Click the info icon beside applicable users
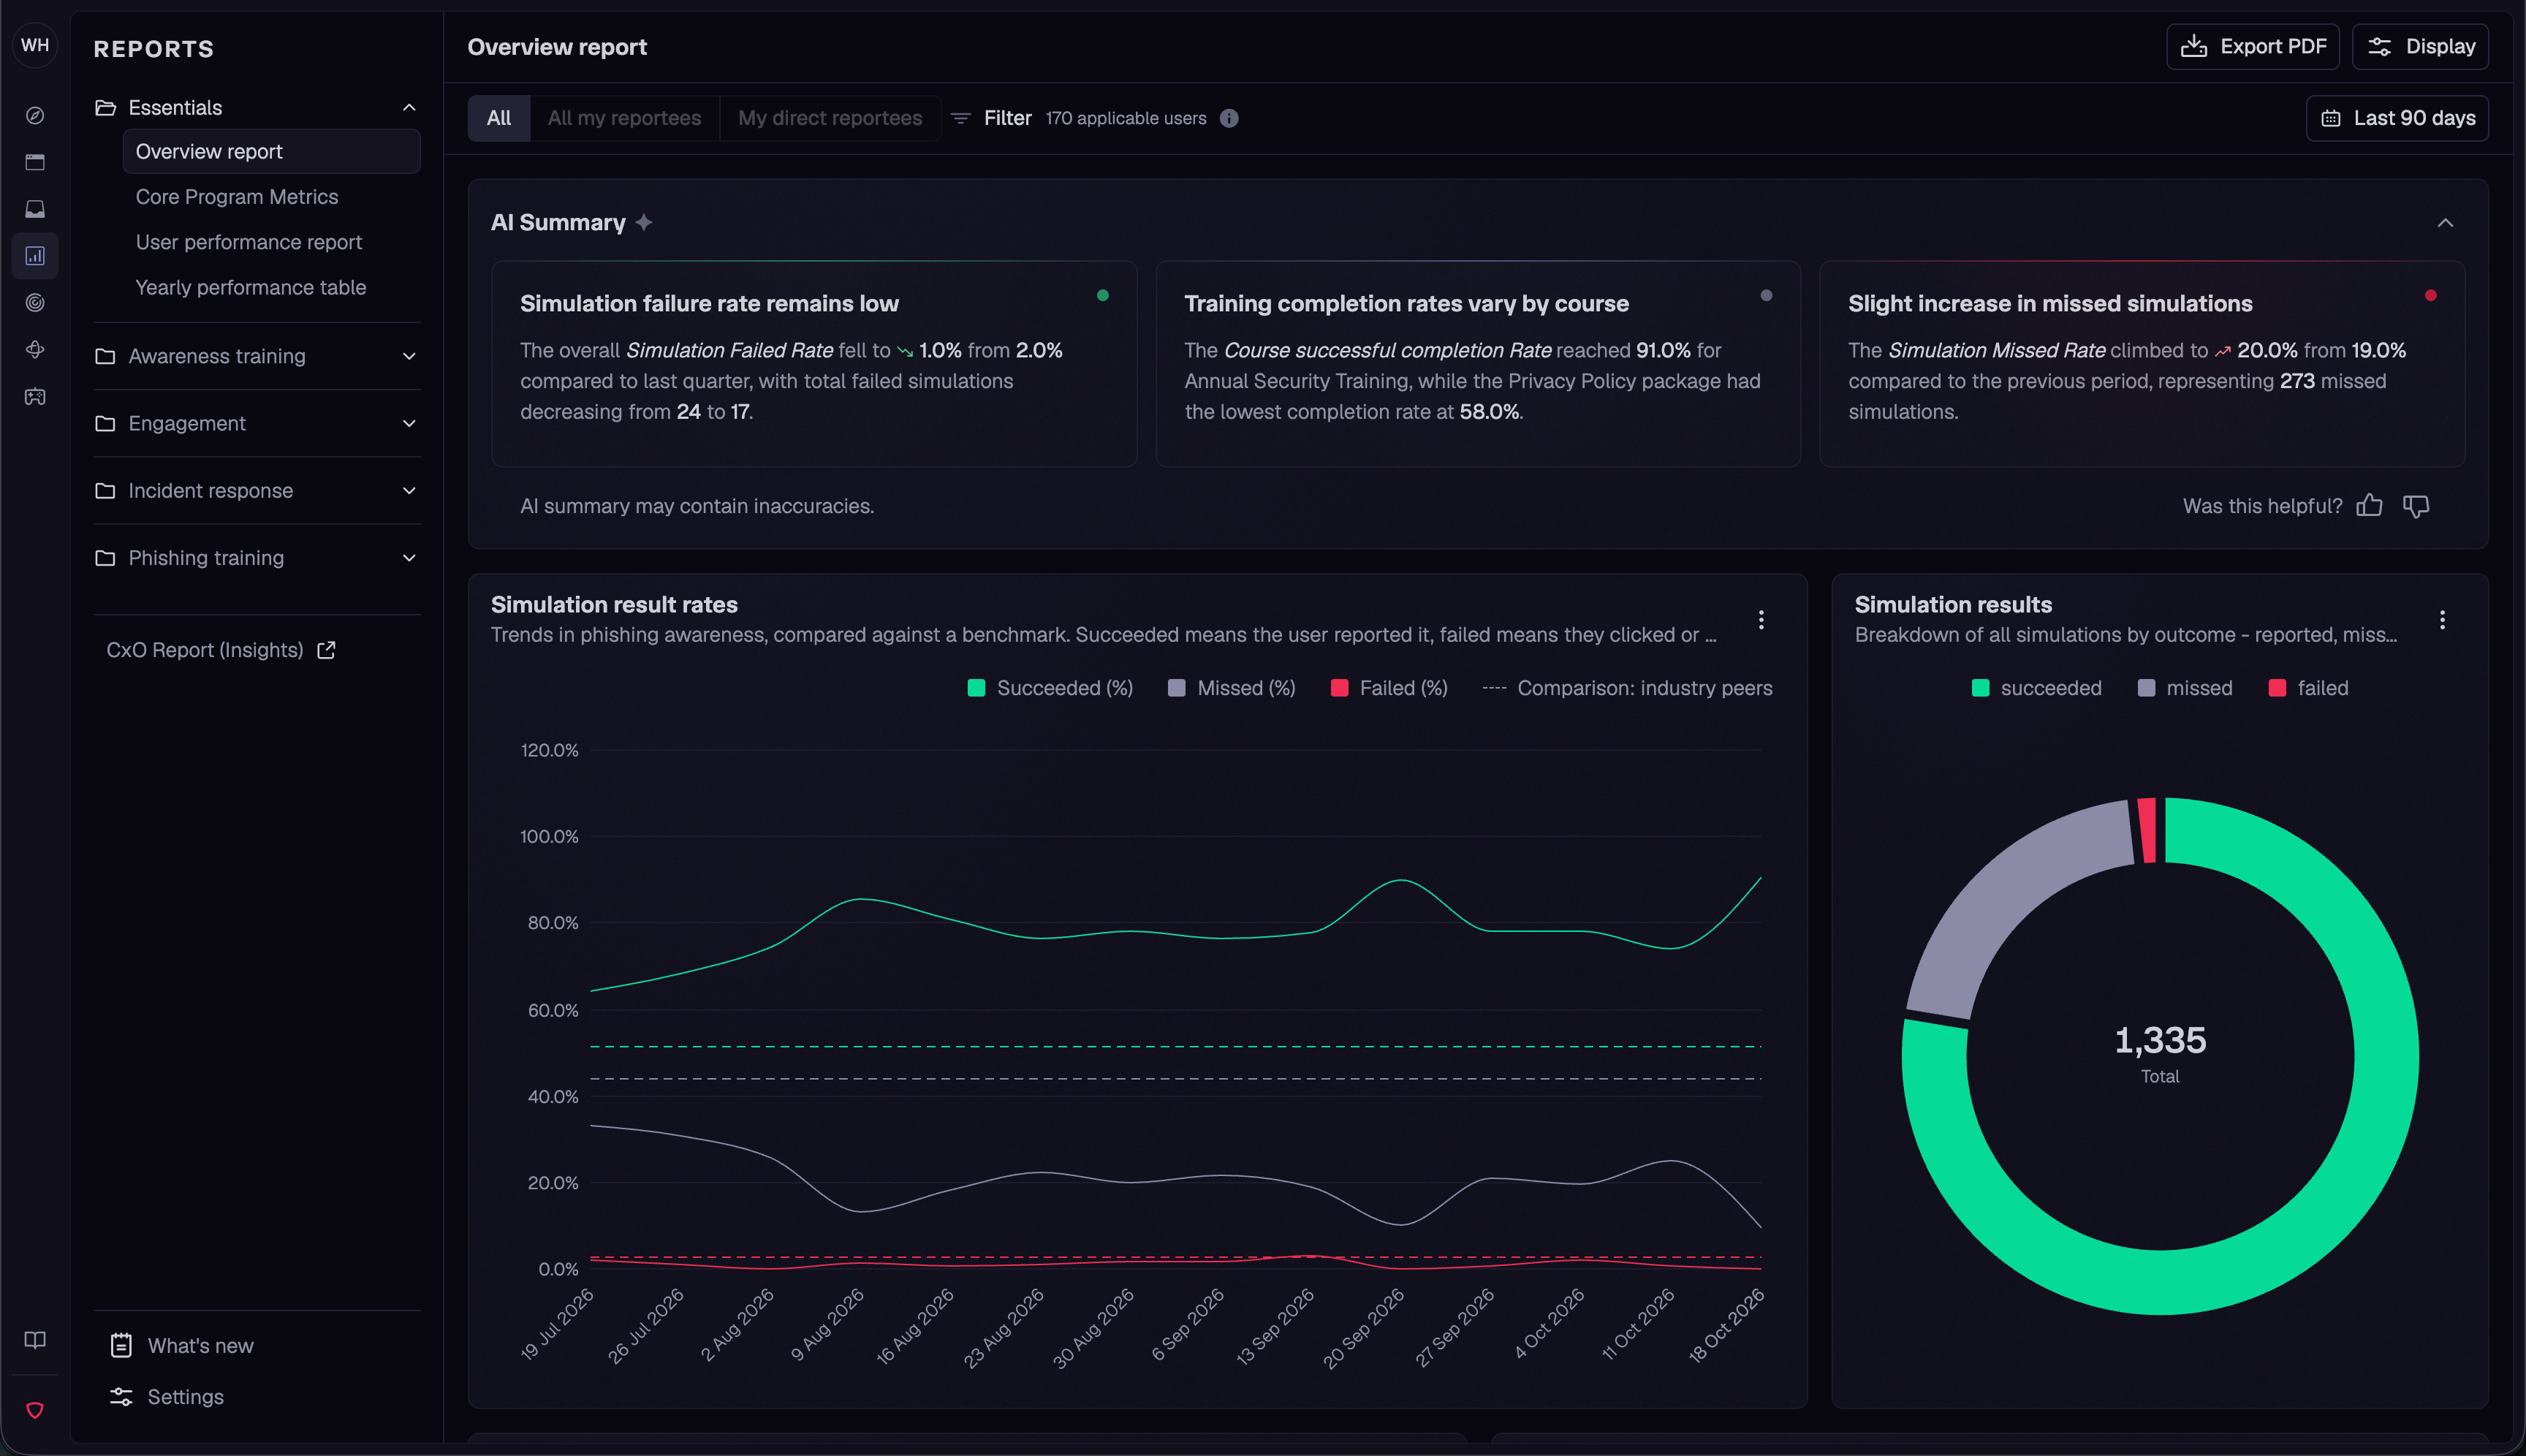This screenshot has height=1456, width=2526. point(1229,118)
